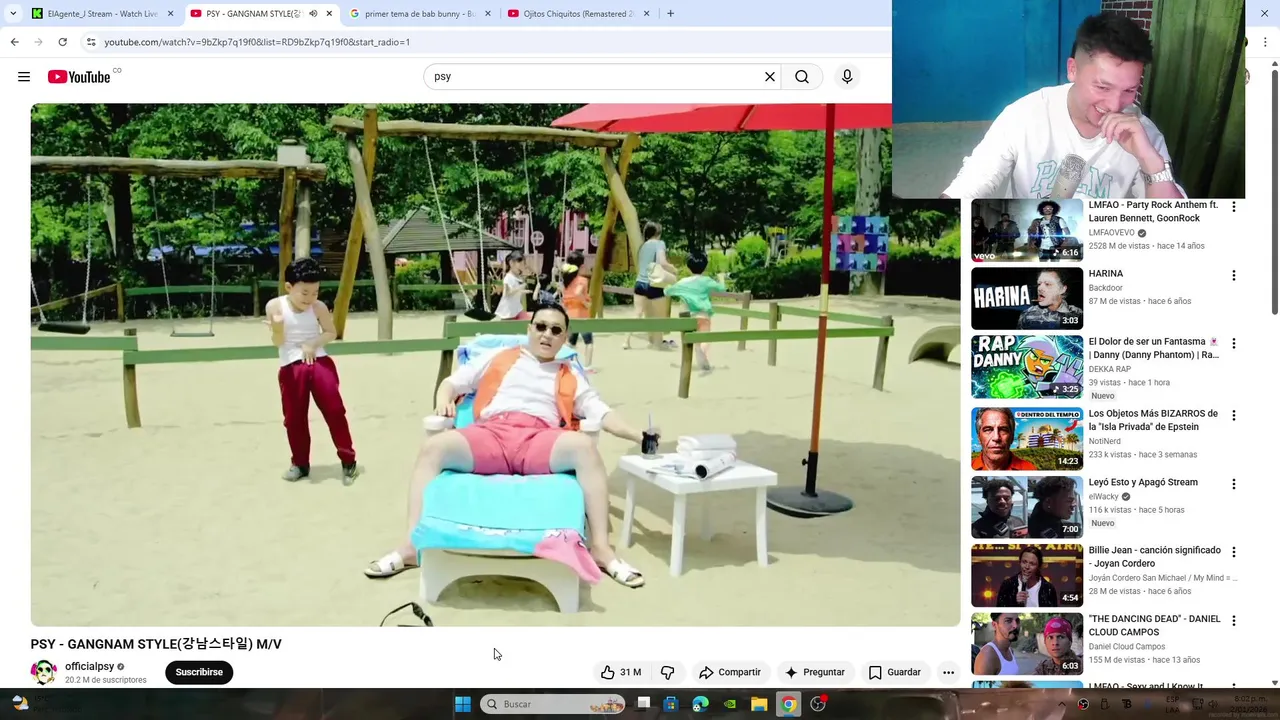
Task: Click the Guardar save button
Action: coord(894,672)
